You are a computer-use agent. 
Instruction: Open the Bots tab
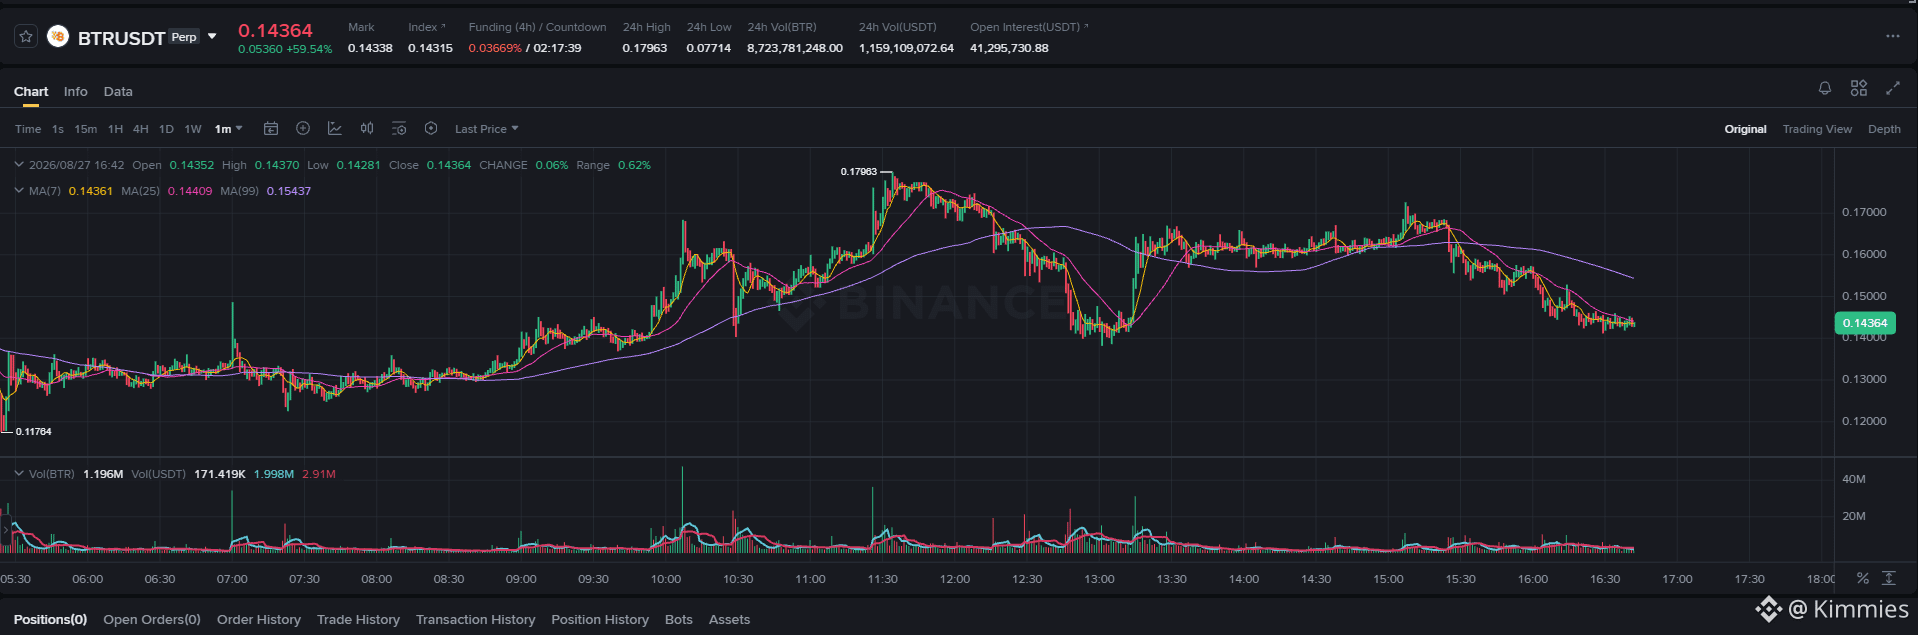[x=679, y=620]
